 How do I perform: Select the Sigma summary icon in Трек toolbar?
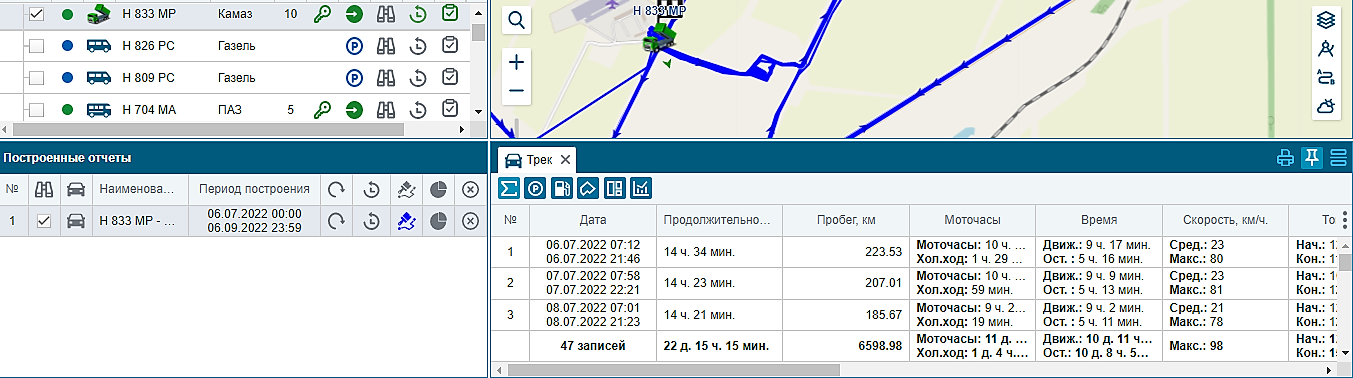[509, 187]
